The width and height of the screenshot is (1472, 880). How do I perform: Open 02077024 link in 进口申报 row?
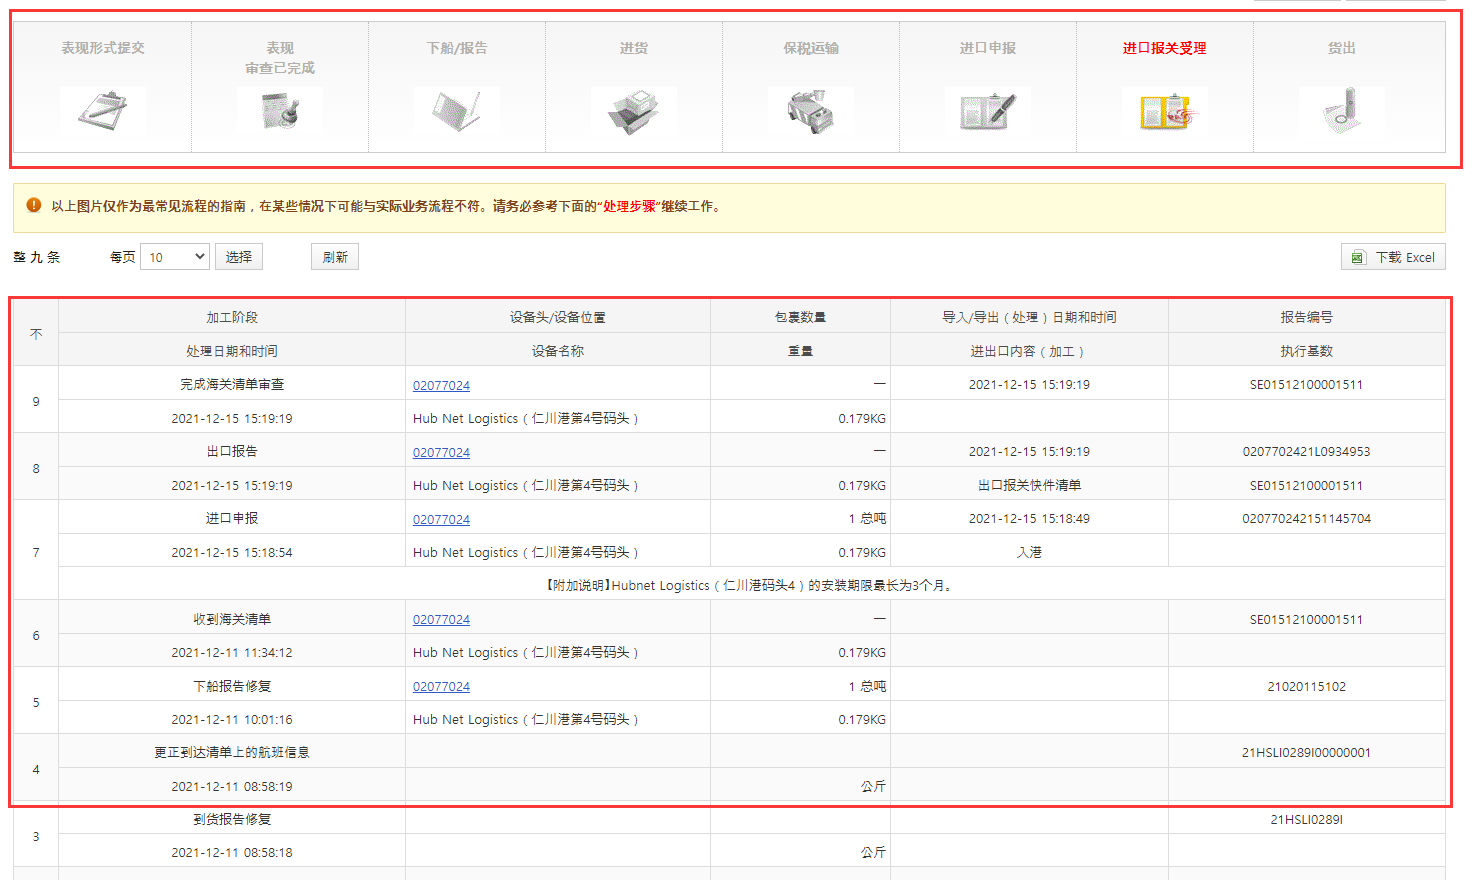pyautogui.click(x=441, y=520)
